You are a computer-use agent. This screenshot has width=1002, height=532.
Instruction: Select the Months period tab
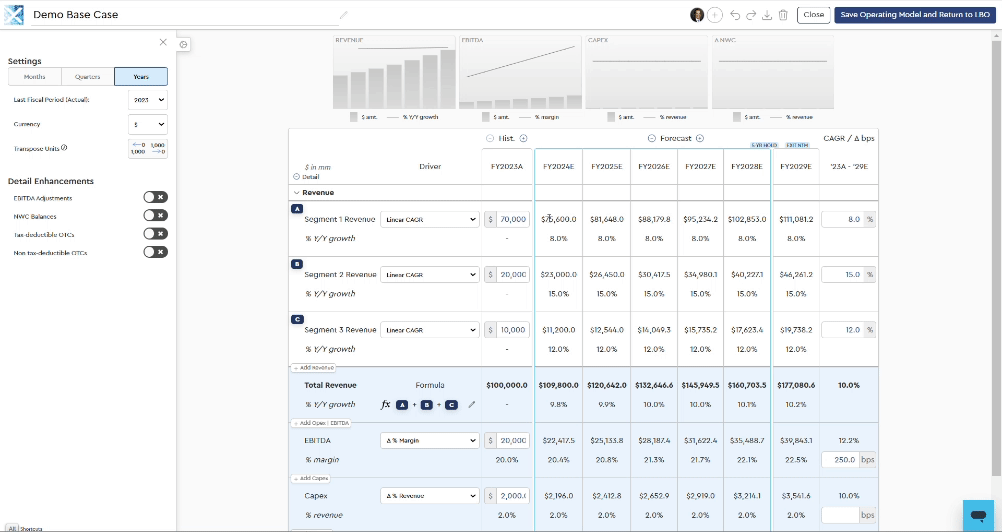coord(34,77)
